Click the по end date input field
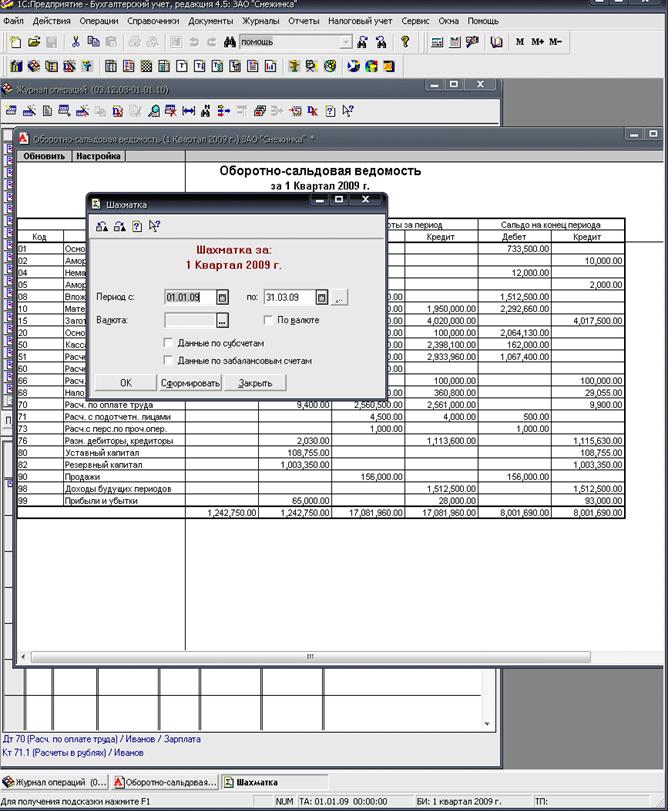Screen dimensions: 668x811 coord(289,297)
